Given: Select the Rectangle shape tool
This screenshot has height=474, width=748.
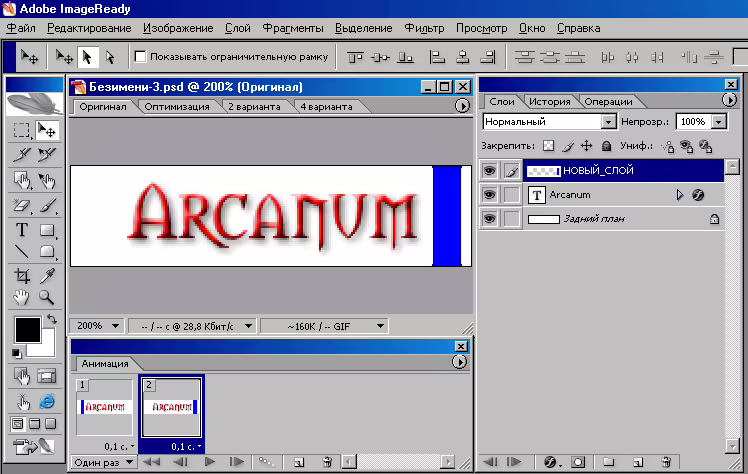Looking at the screenshot, I should coord(47,230).
